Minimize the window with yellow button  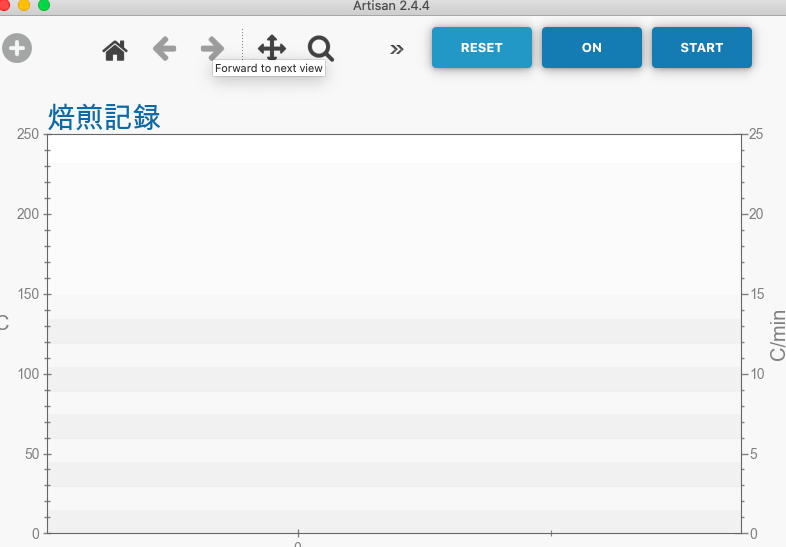tap(24, 5)
